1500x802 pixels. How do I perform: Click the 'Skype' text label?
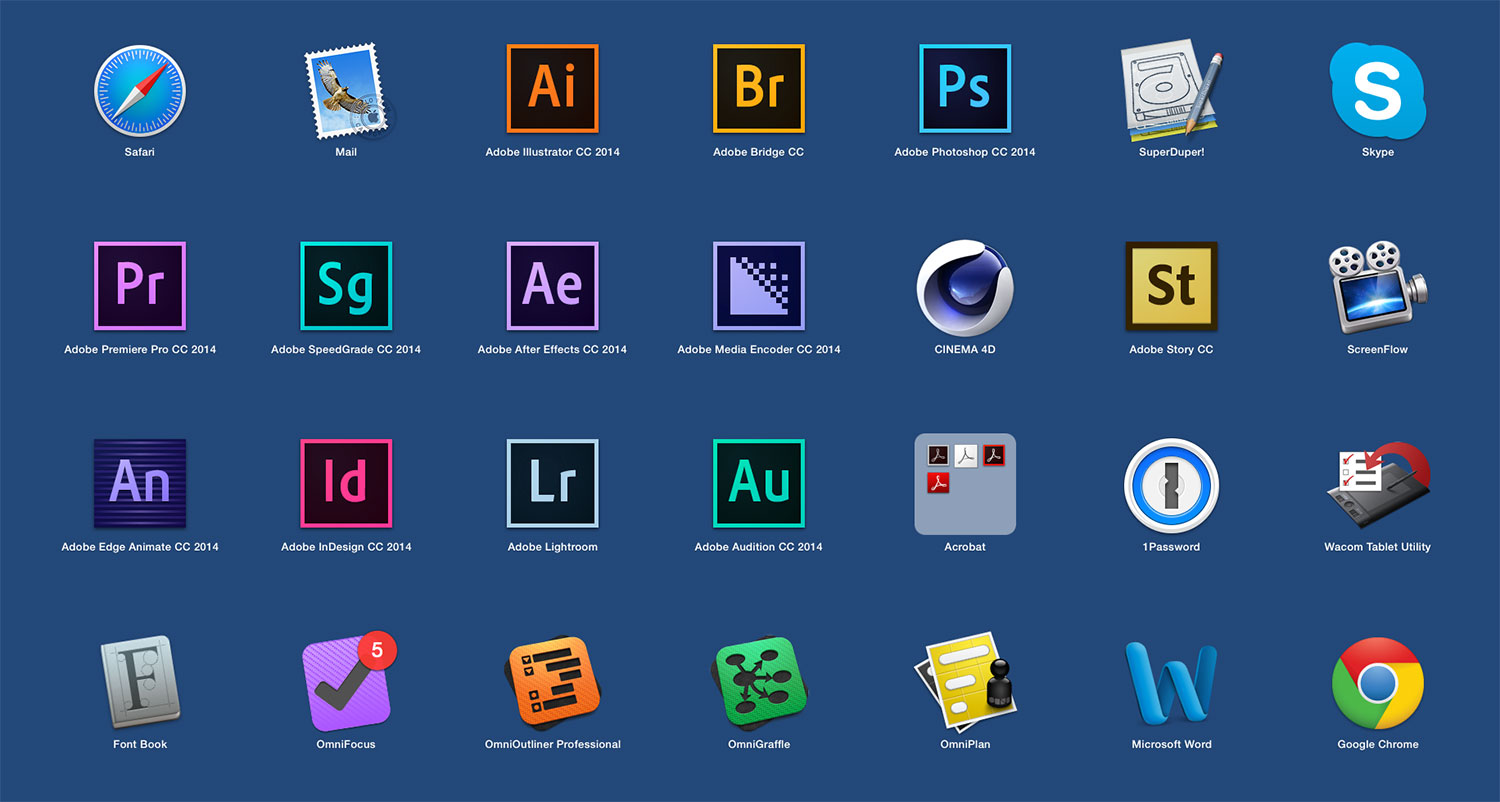point(1378,152)
